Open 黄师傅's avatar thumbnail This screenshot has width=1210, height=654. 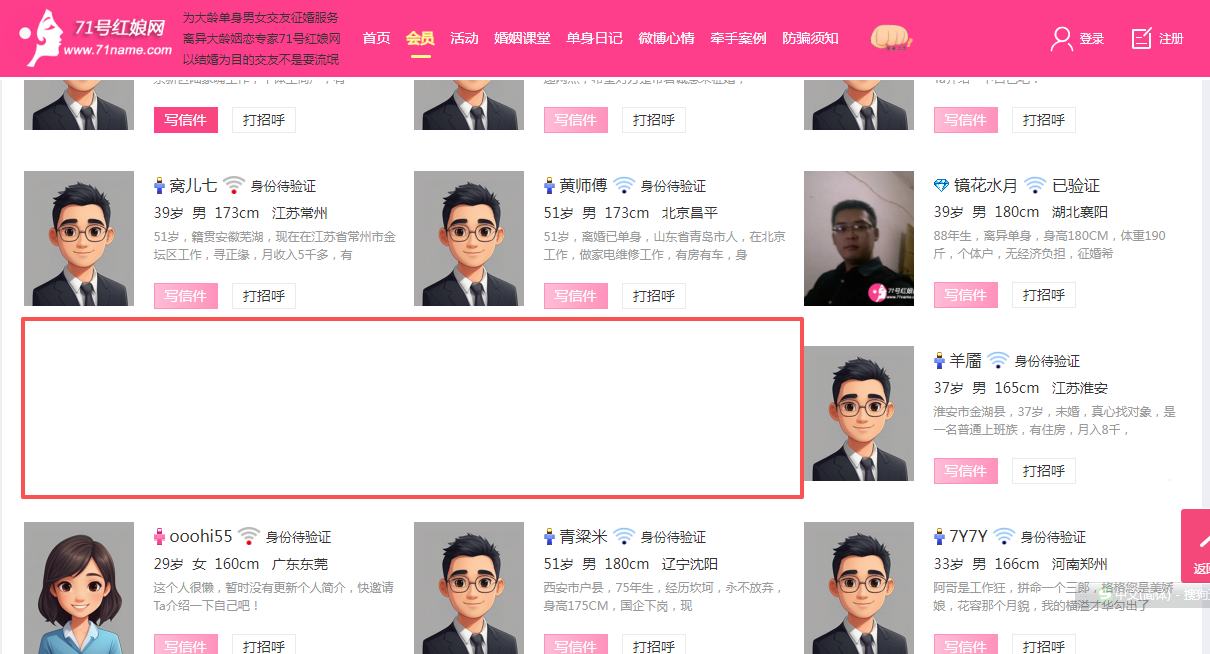[x=469, y=238]
